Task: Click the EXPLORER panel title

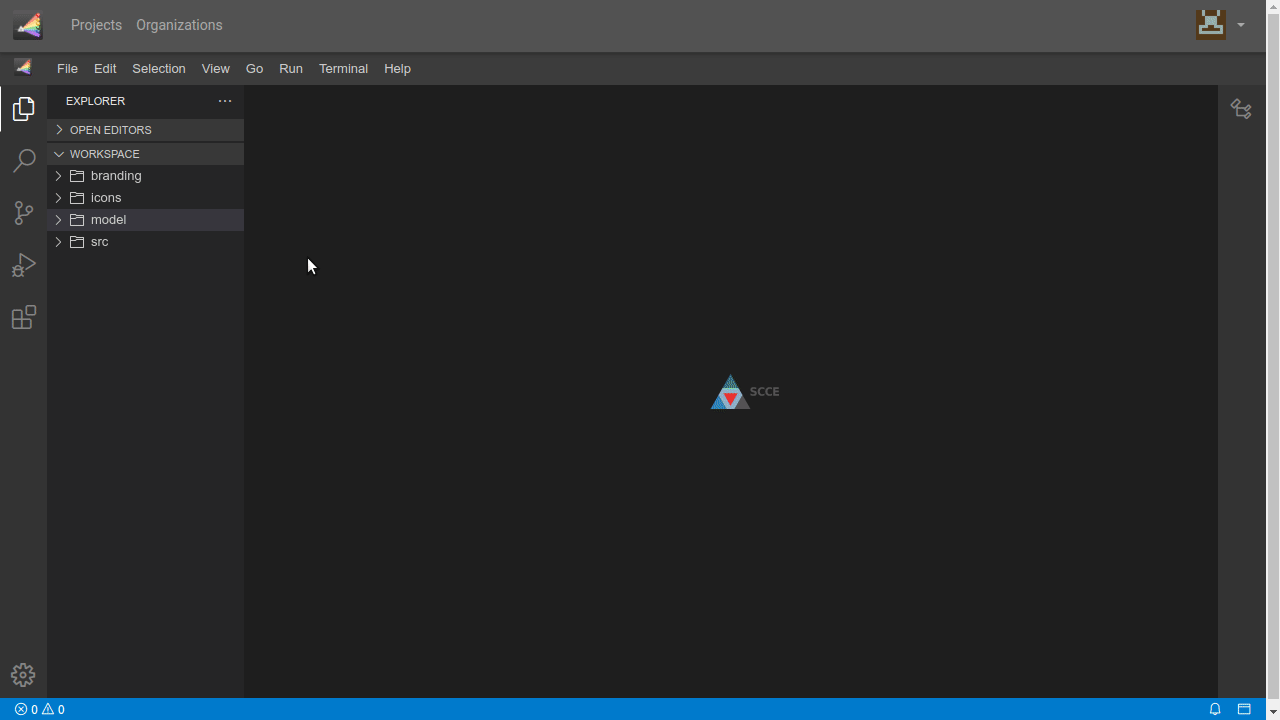Action: [95, 101]
